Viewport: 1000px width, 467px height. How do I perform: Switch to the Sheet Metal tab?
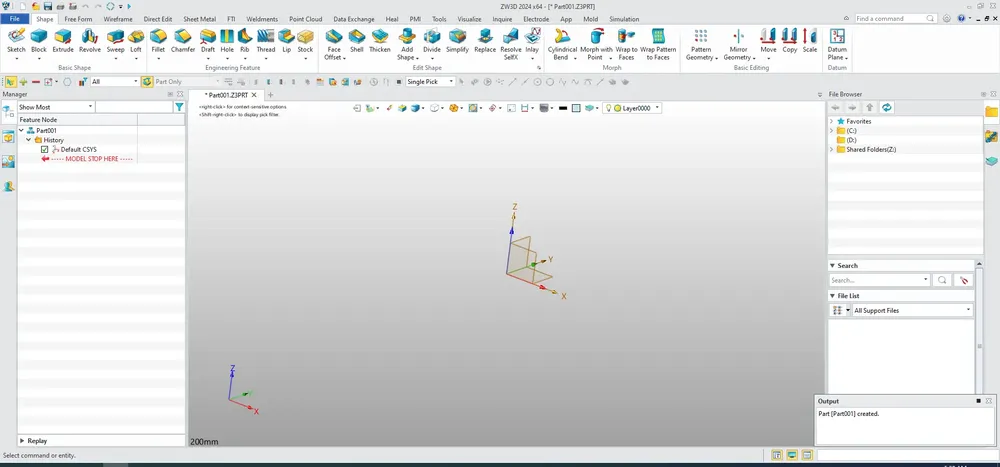tap(200, 19)
